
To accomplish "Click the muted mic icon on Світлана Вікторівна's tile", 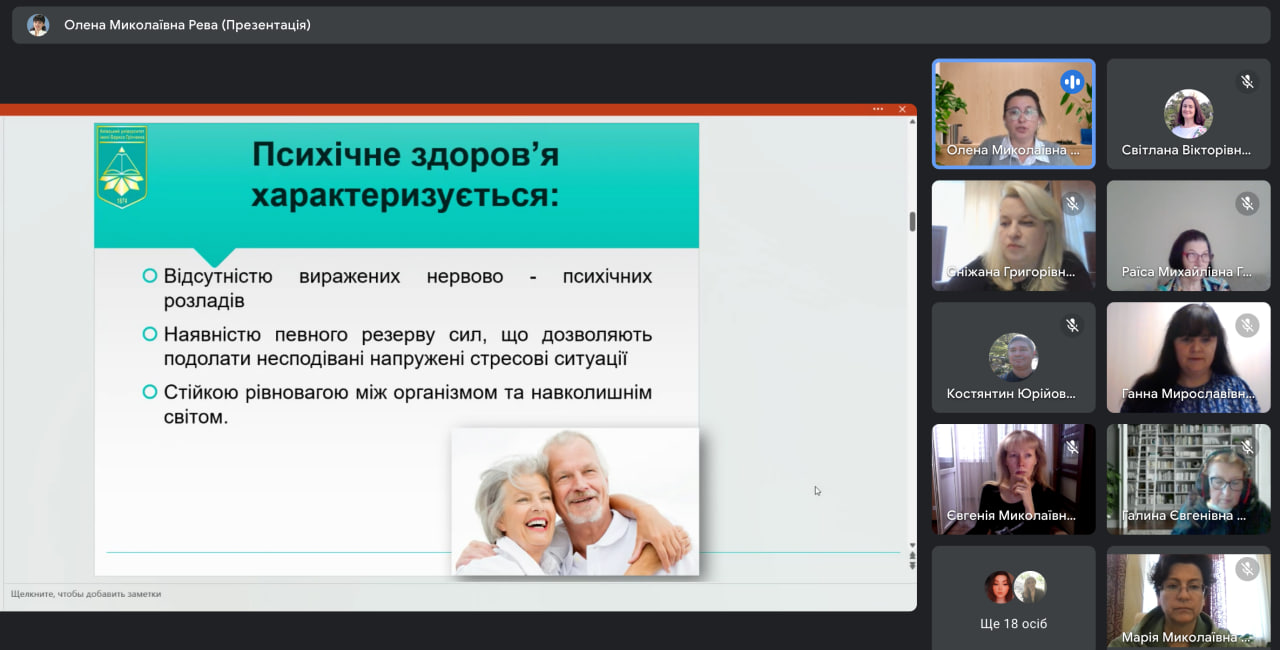I will (1247, 82).
